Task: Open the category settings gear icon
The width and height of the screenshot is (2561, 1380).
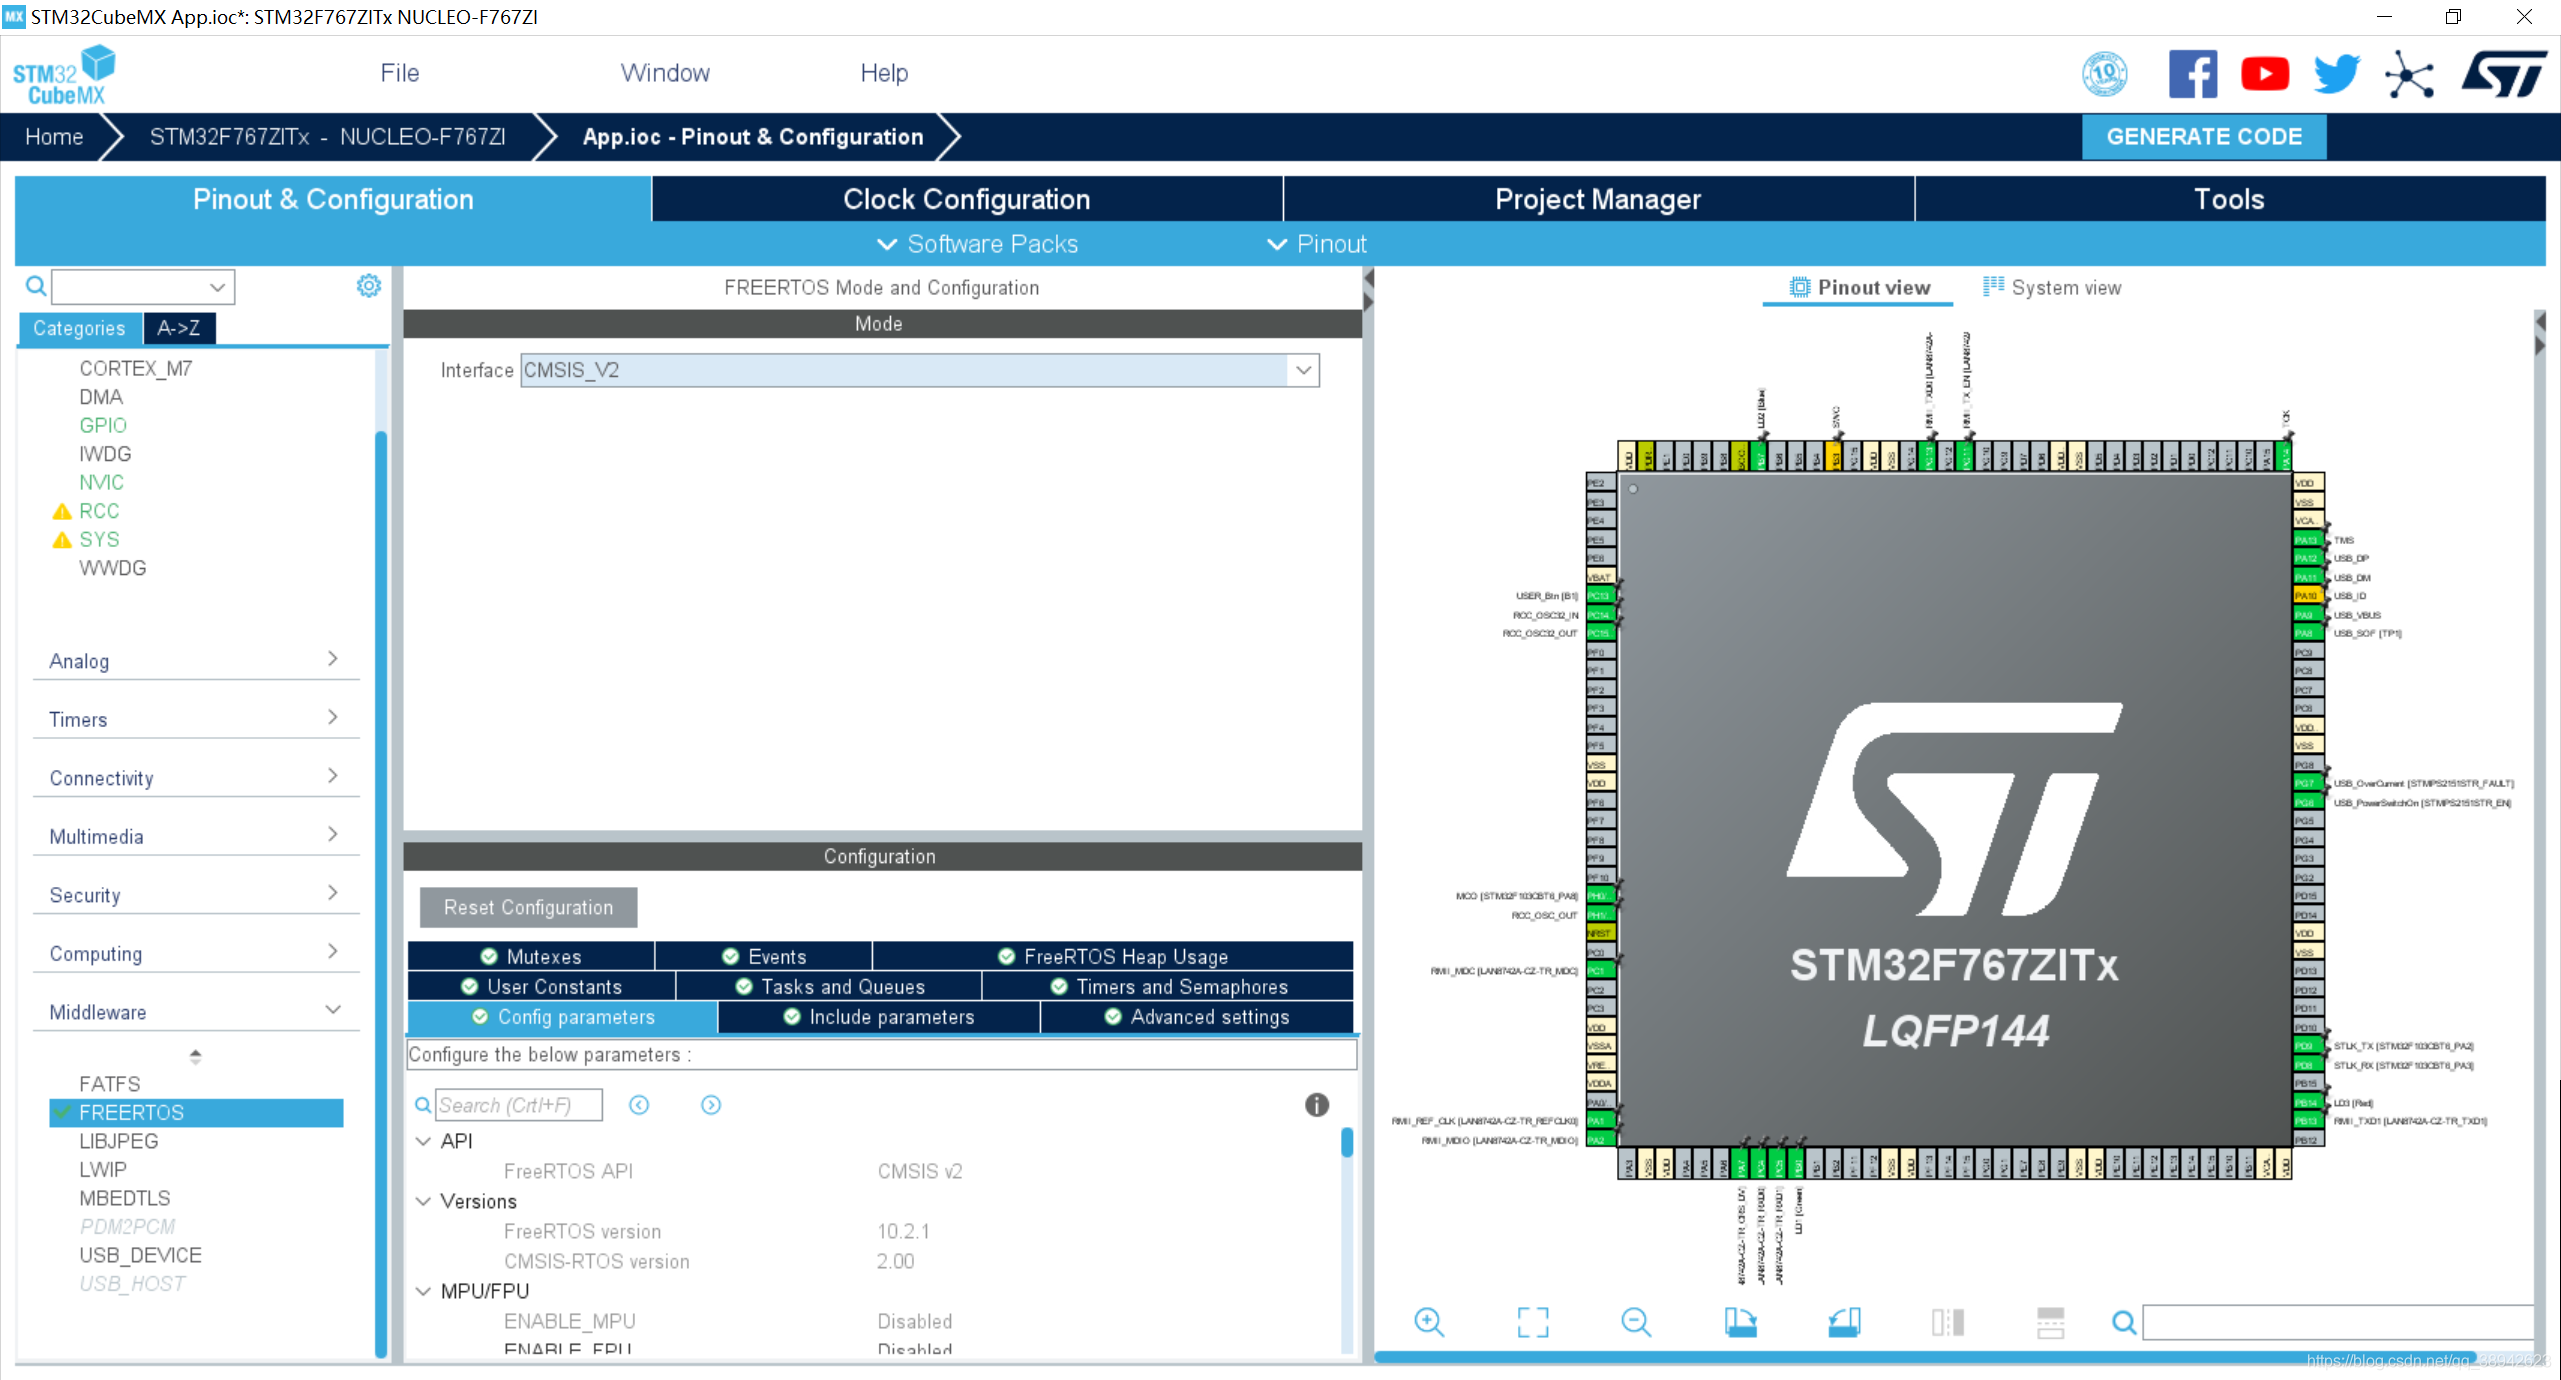Action: point(369,286)
